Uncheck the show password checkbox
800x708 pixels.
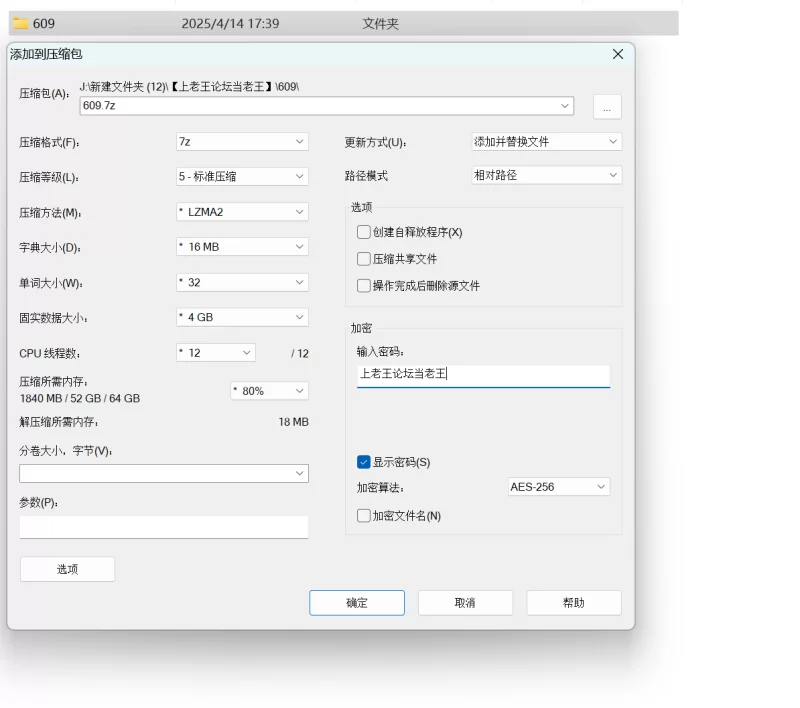[364, 462]
